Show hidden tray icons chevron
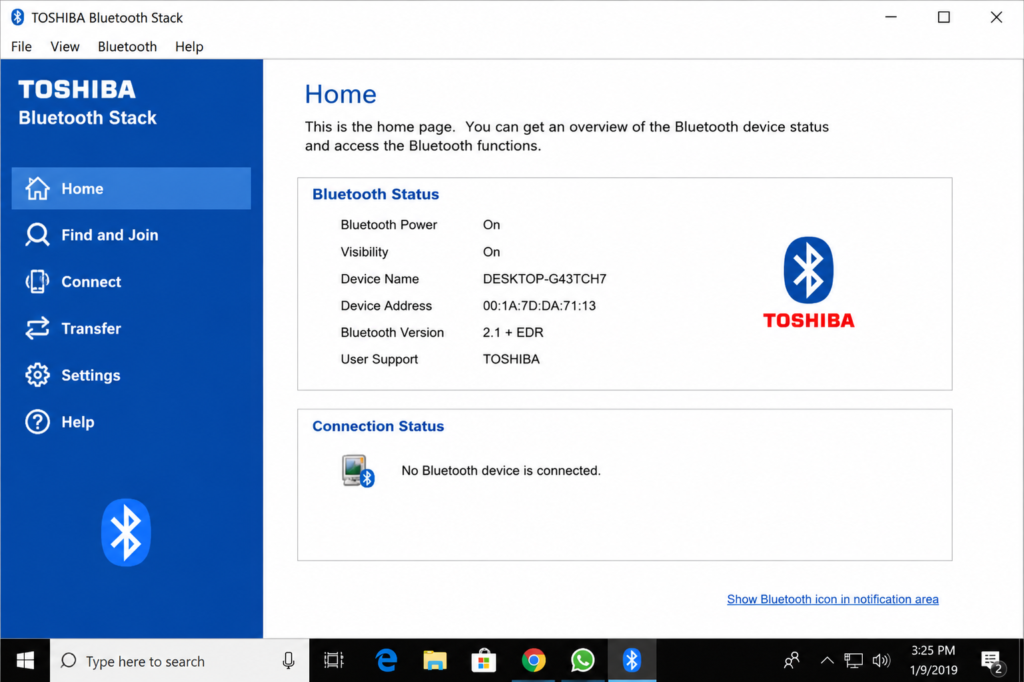Screen dimensions: 1024x682 [827, 660]
